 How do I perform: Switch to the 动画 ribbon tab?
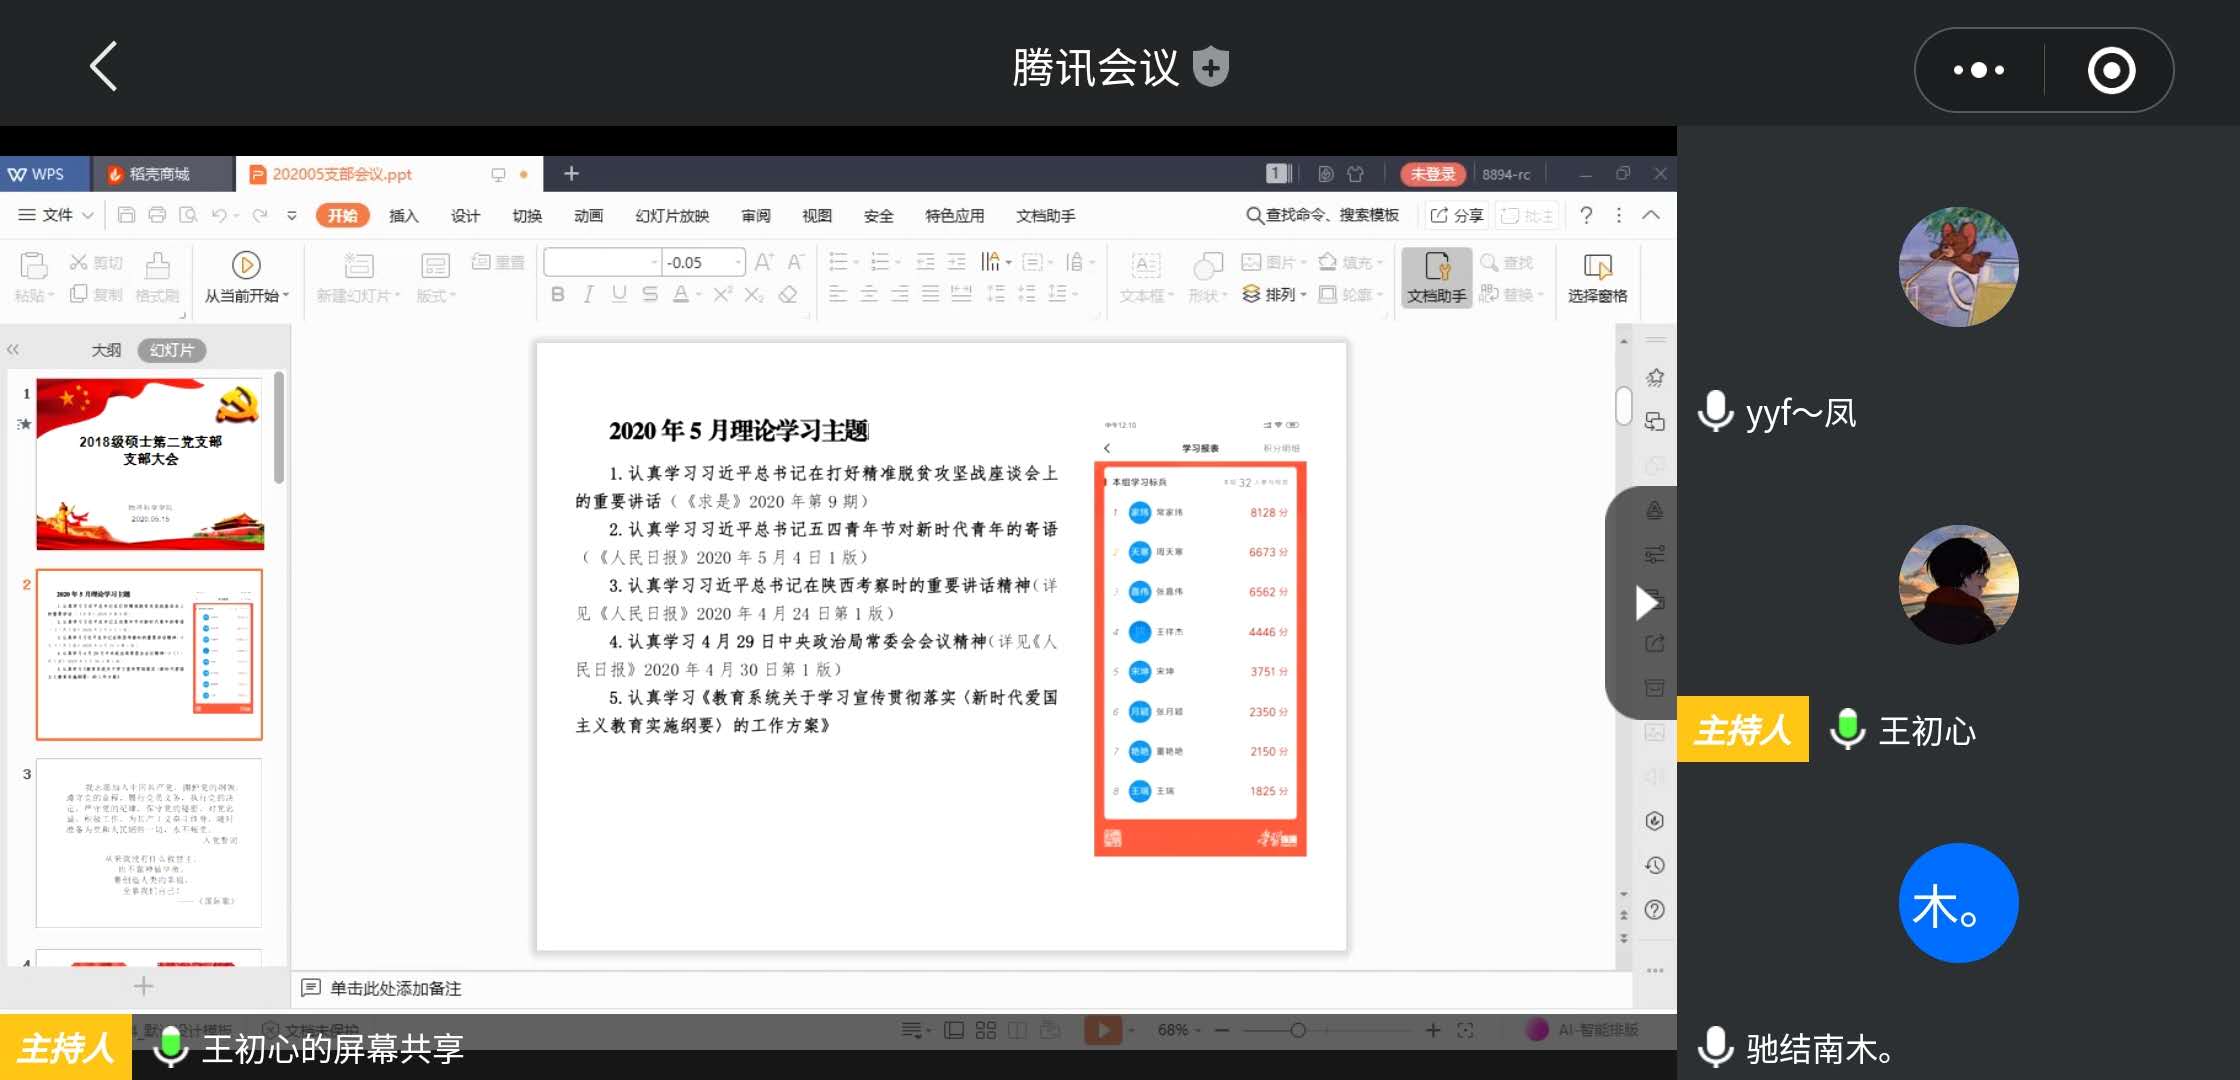[x=588, y=216]
